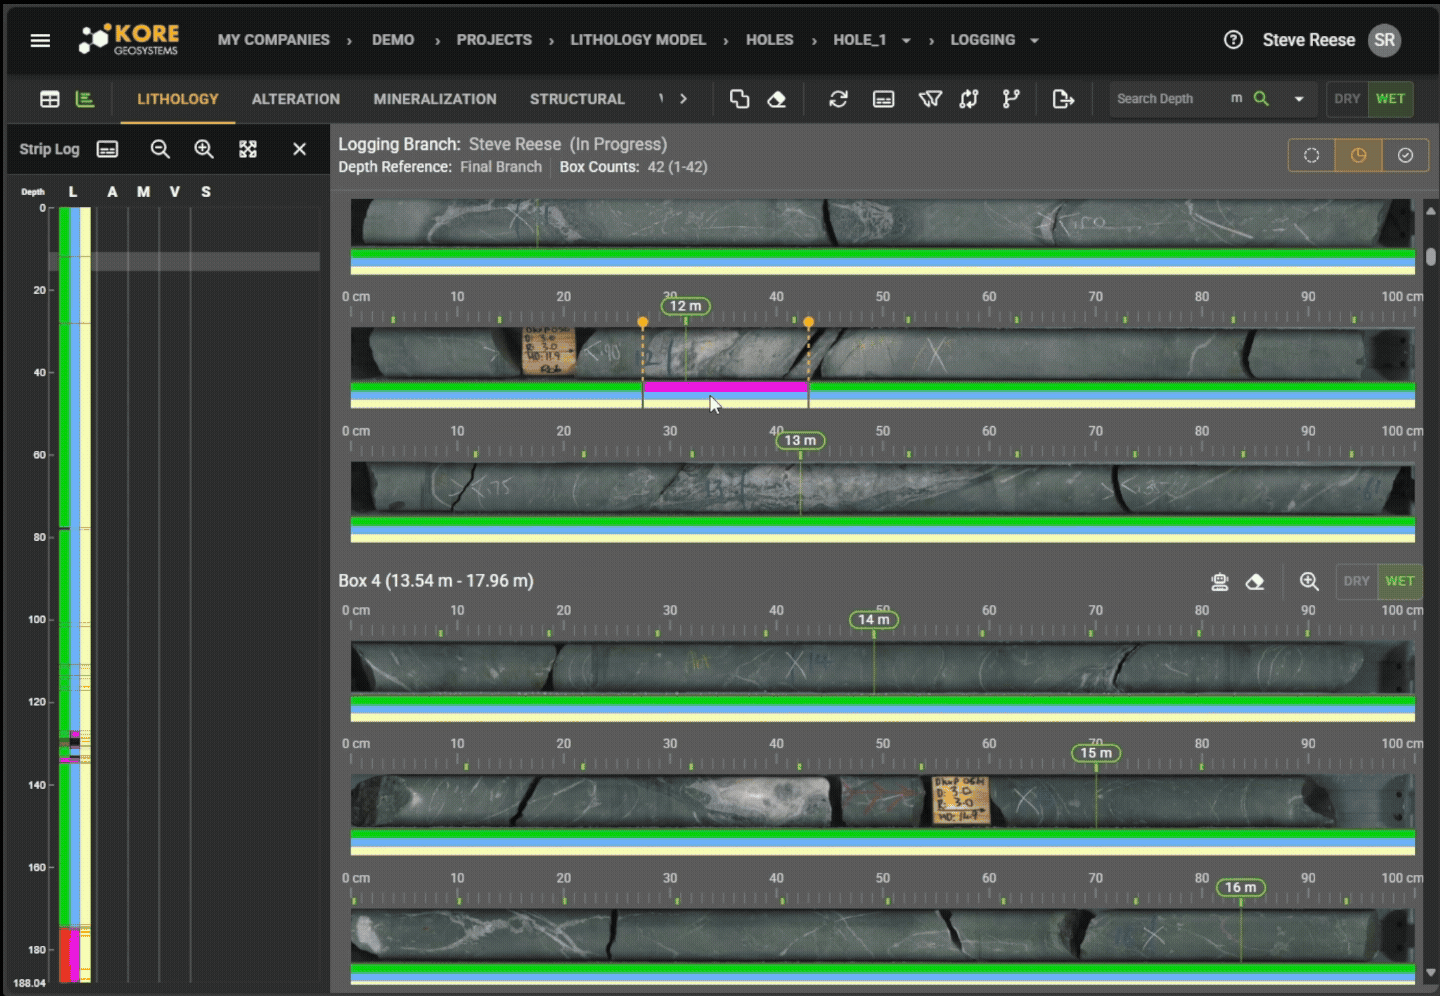Zoom out the strip log
The height and width of the screenshot is (996, 1440).
pyautogui.click(x=160, y=149)
